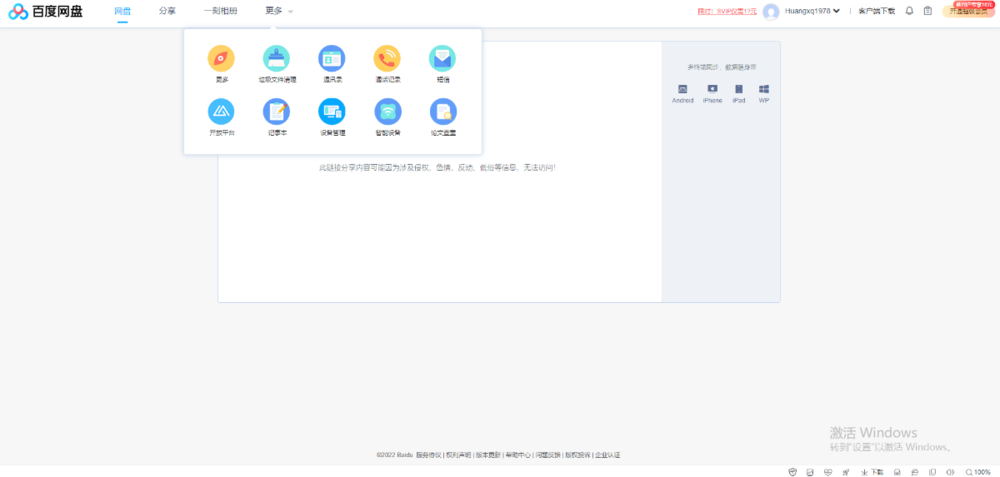Open the 企业认证 footer link

point(608,455)
